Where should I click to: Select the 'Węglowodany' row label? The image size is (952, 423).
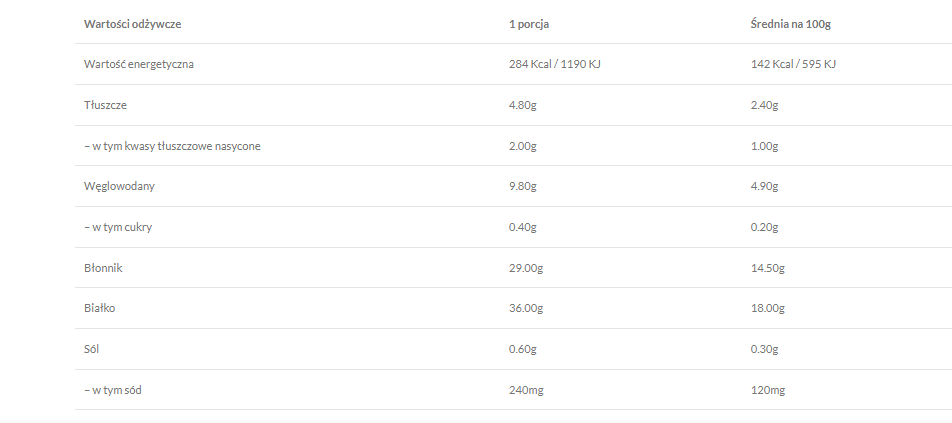tap(119, 186)
